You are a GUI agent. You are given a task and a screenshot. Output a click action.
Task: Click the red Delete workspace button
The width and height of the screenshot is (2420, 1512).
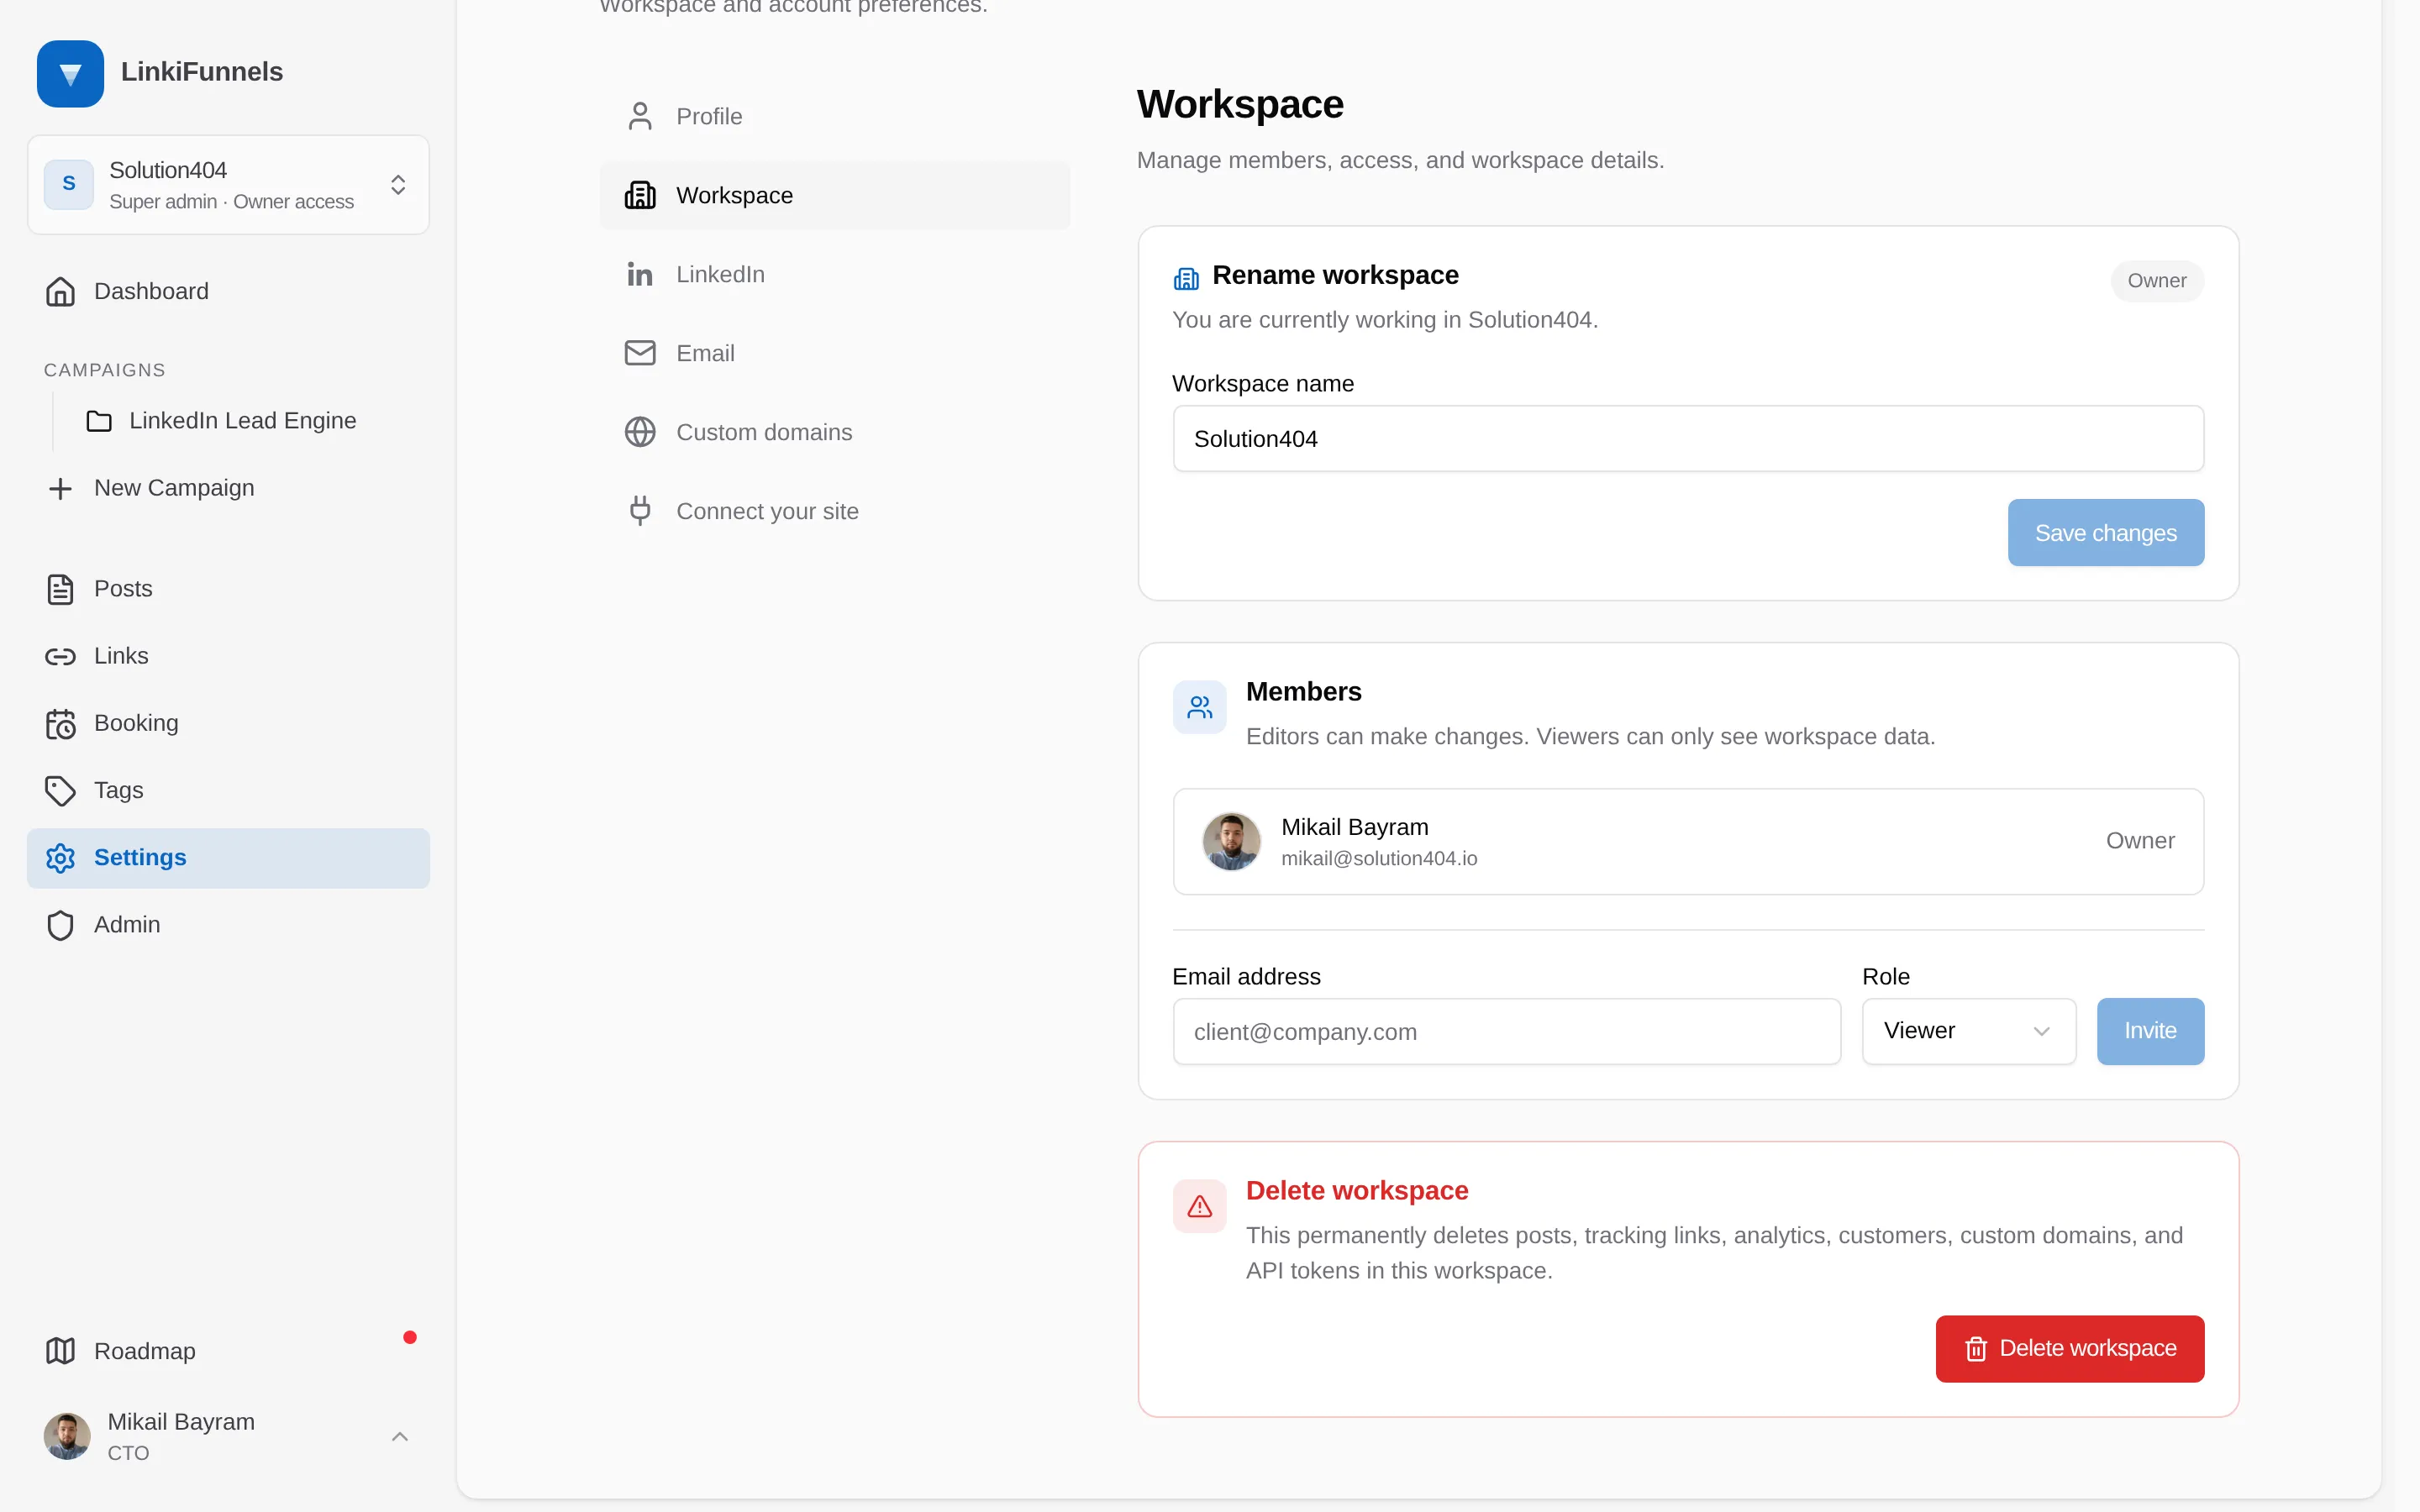pyautogui.click(x=2069, y=1349)
